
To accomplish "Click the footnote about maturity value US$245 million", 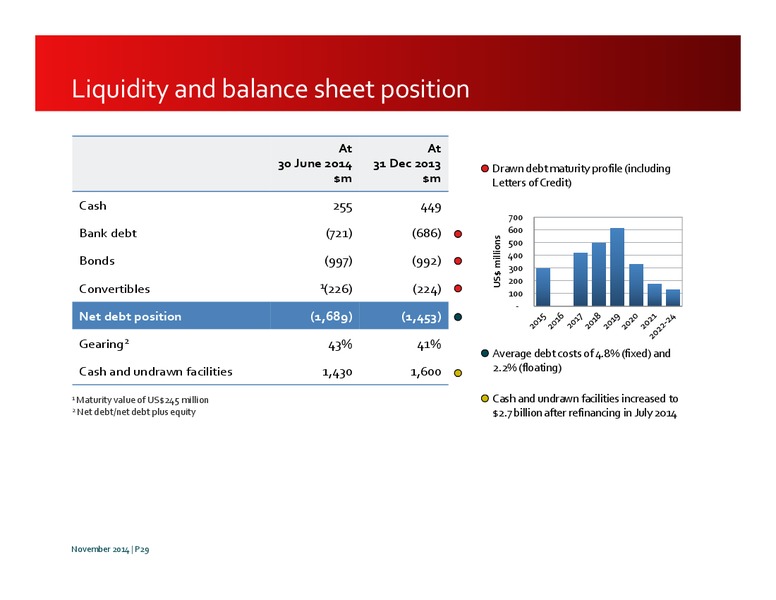I will pyautogui.click(x=140, y=400).
